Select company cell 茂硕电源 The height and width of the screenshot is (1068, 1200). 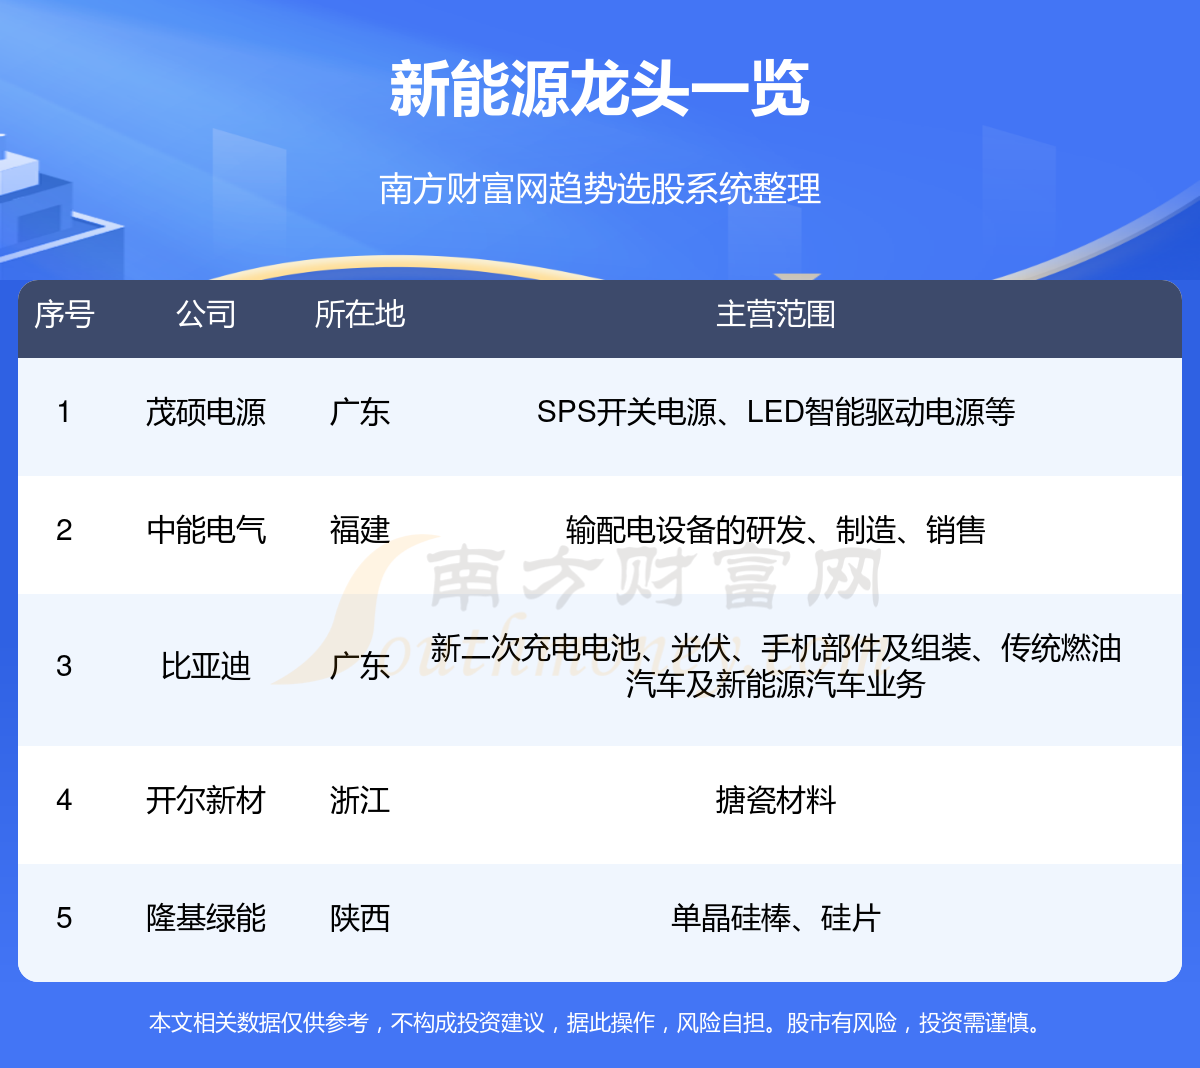[x=206, y=411]
